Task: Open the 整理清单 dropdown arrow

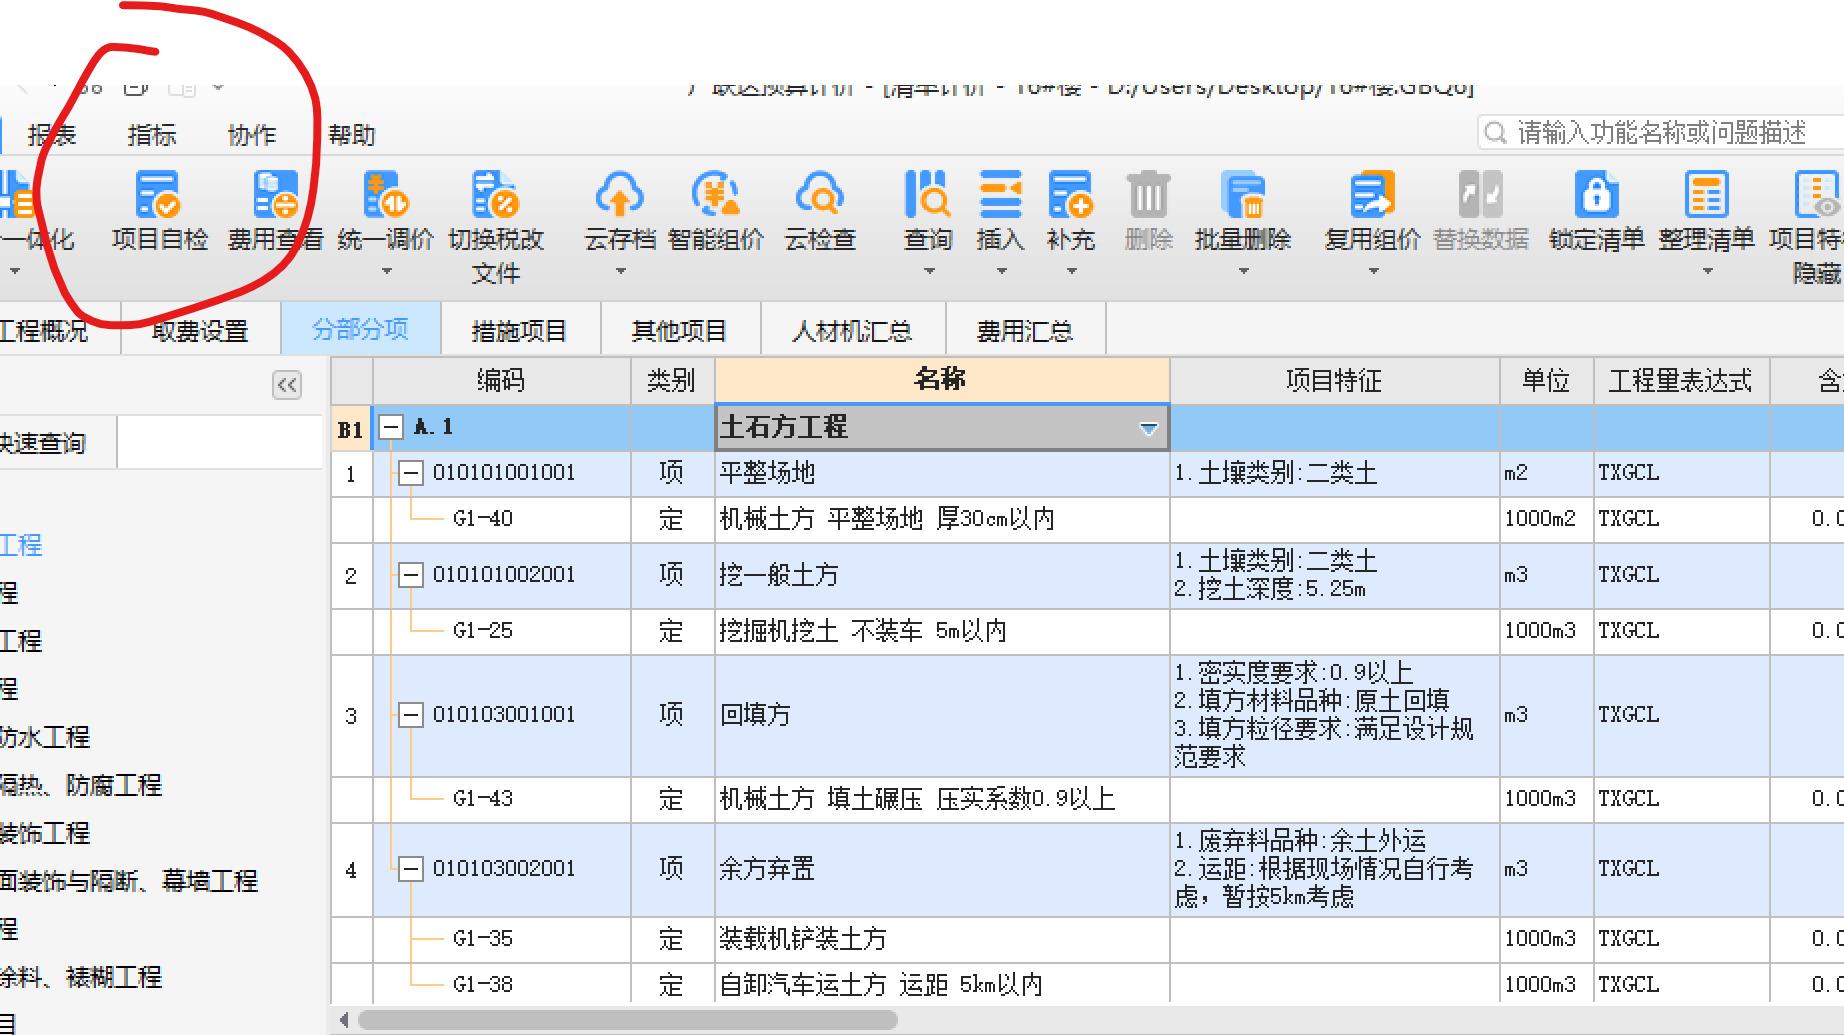Action: (x=1708, y=271)
